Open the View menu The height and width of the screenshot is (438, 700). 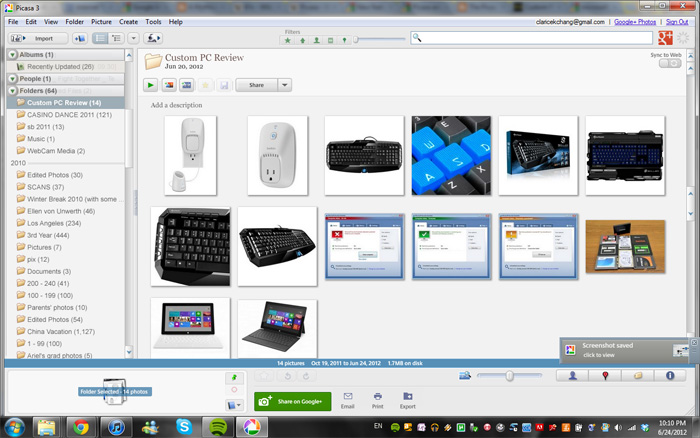click(51, 21)
